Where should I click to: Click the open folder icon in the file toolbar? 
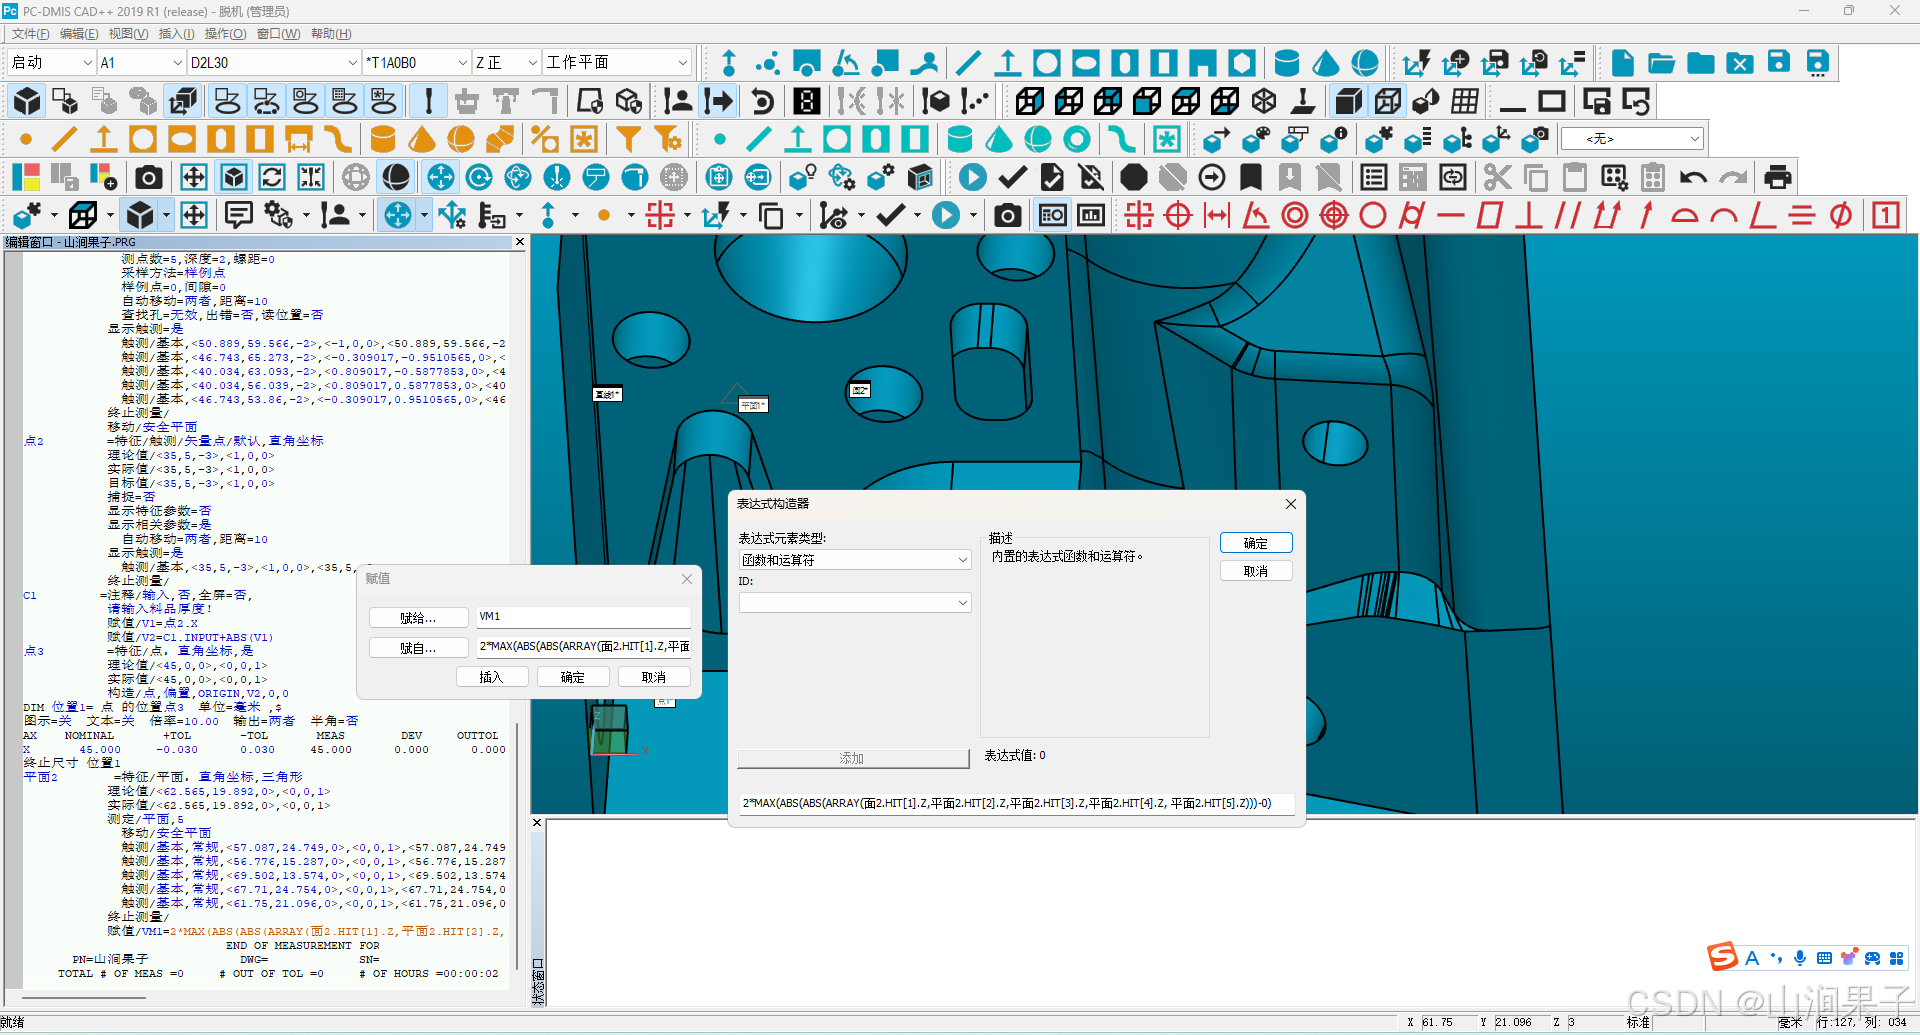pos(1661,63)
